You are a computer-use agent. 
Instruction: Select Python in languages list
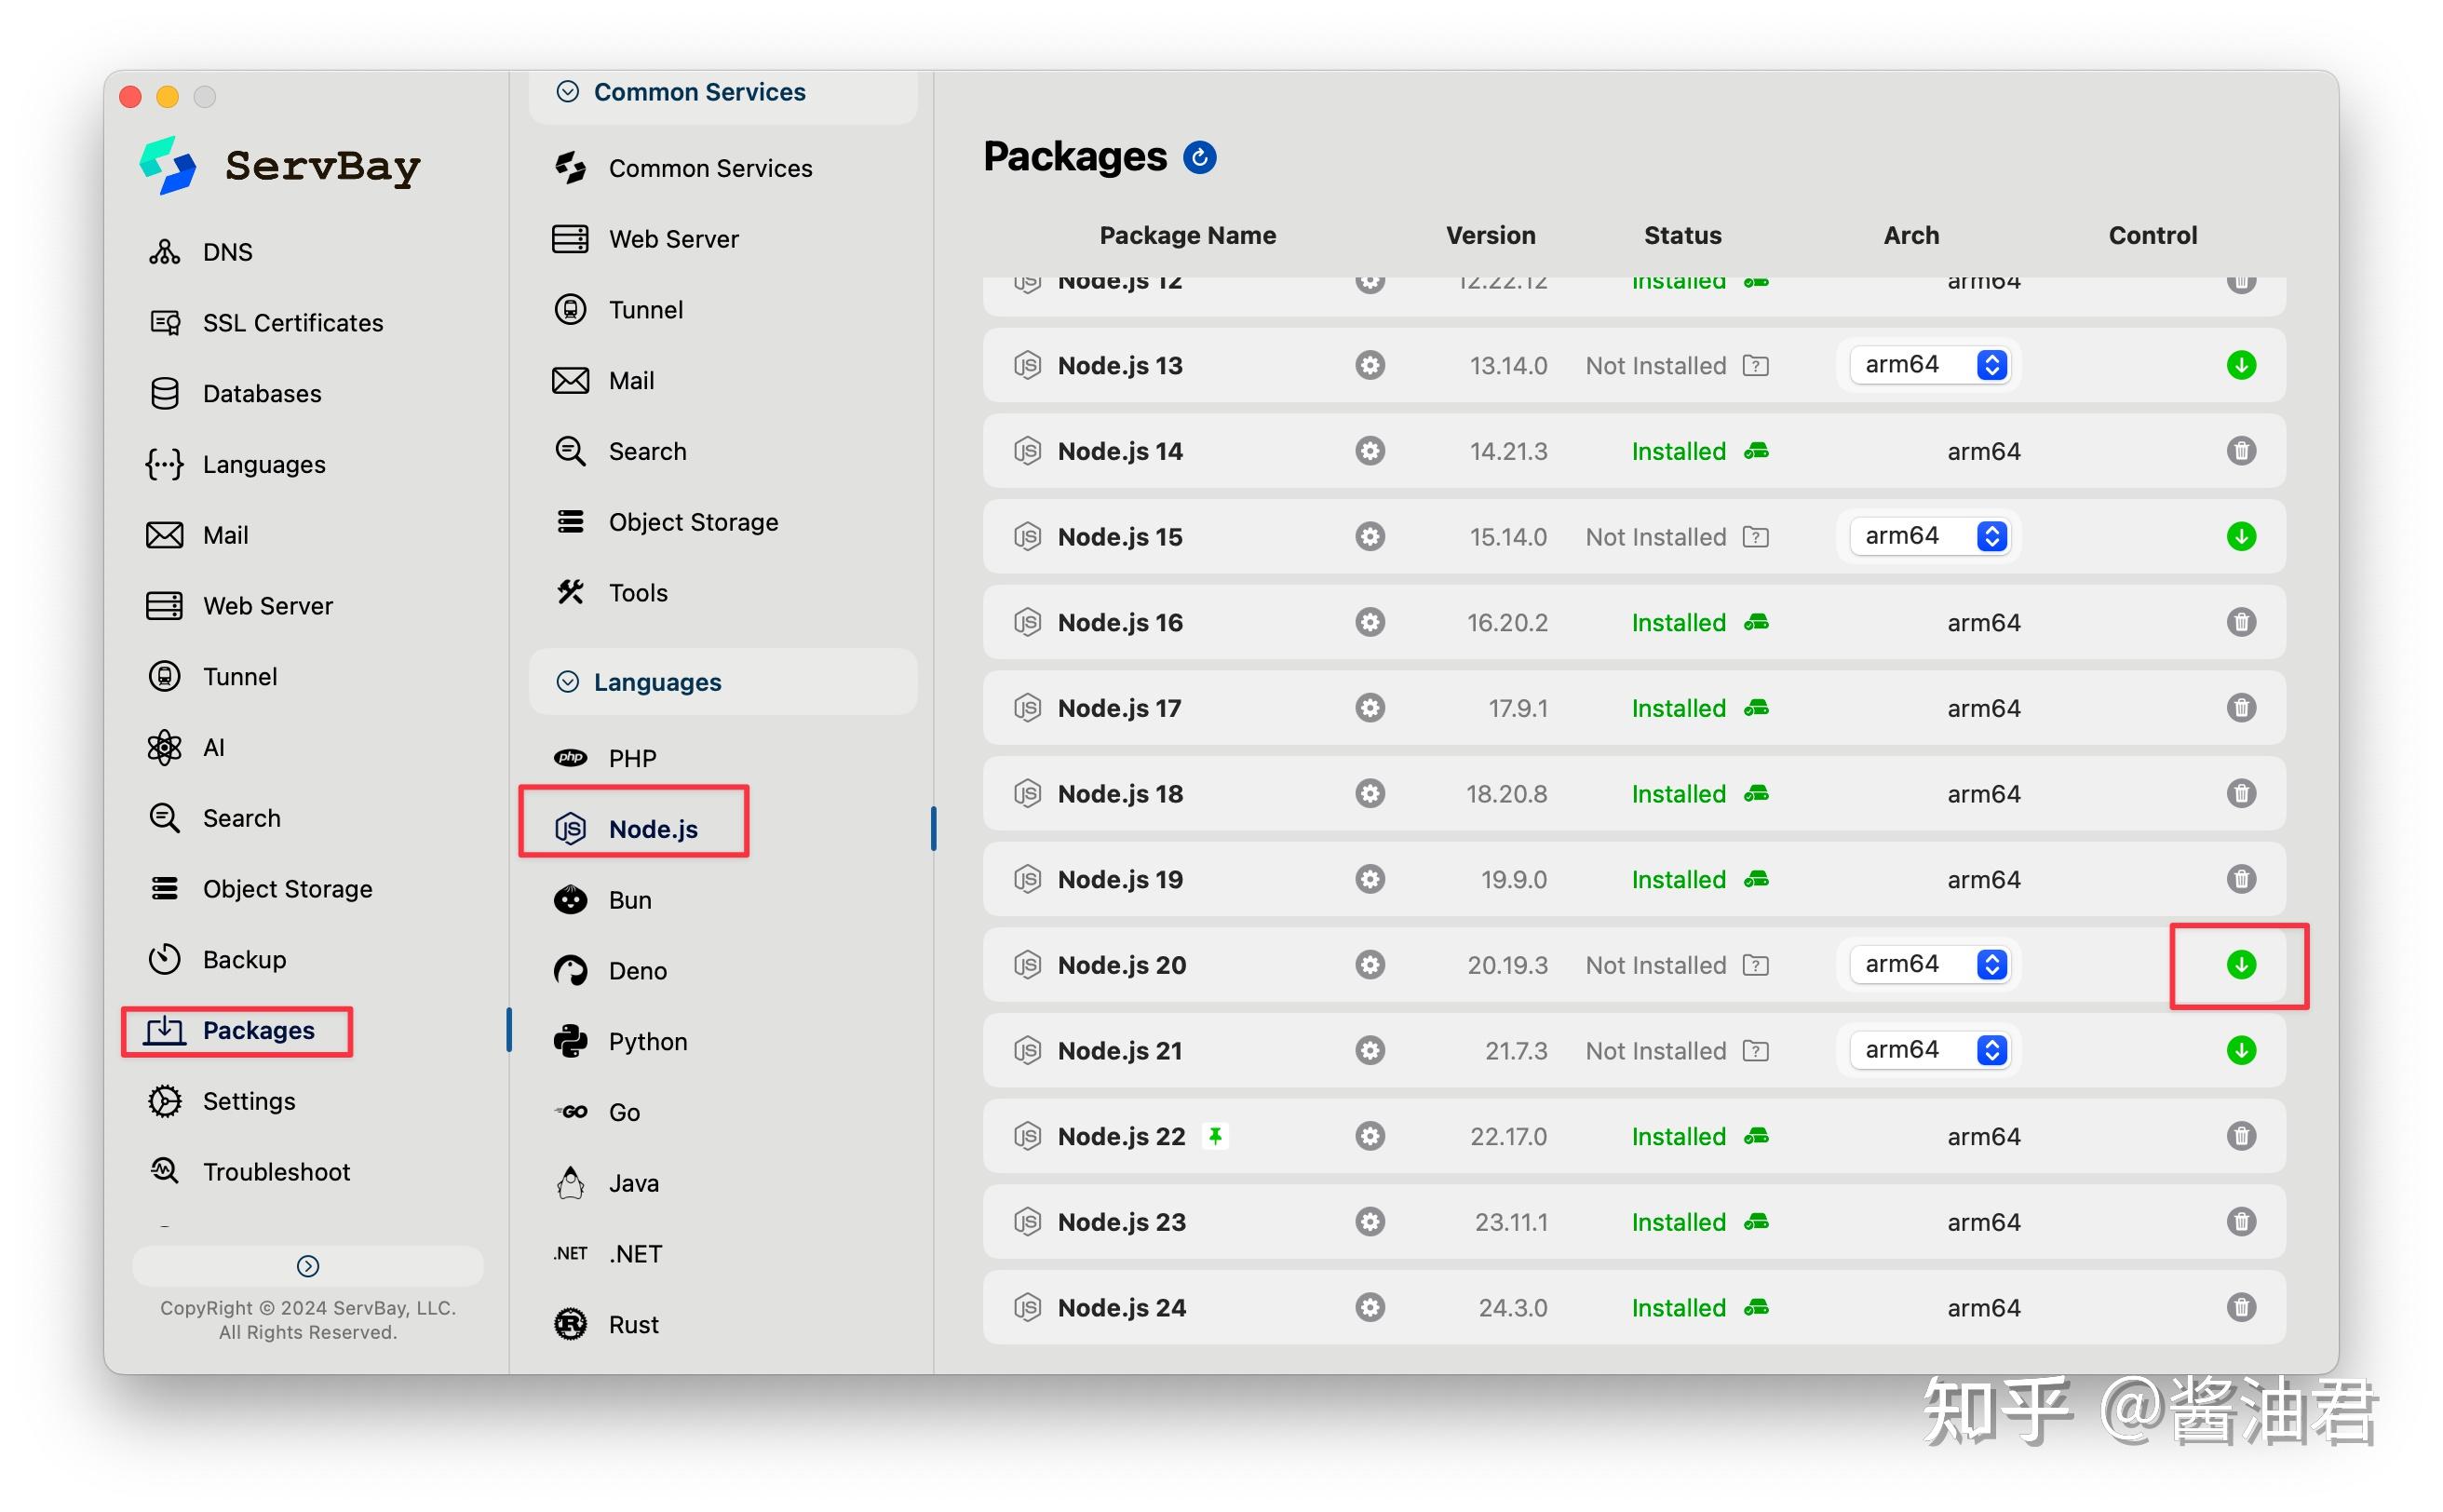tap(646, 1042)
